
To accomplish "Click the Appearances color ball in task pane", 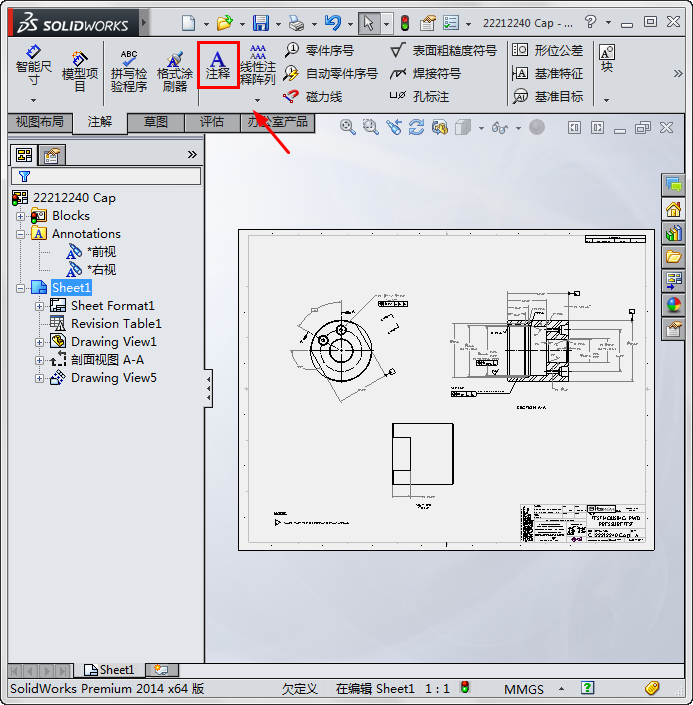I will click(x=674, y=304).
